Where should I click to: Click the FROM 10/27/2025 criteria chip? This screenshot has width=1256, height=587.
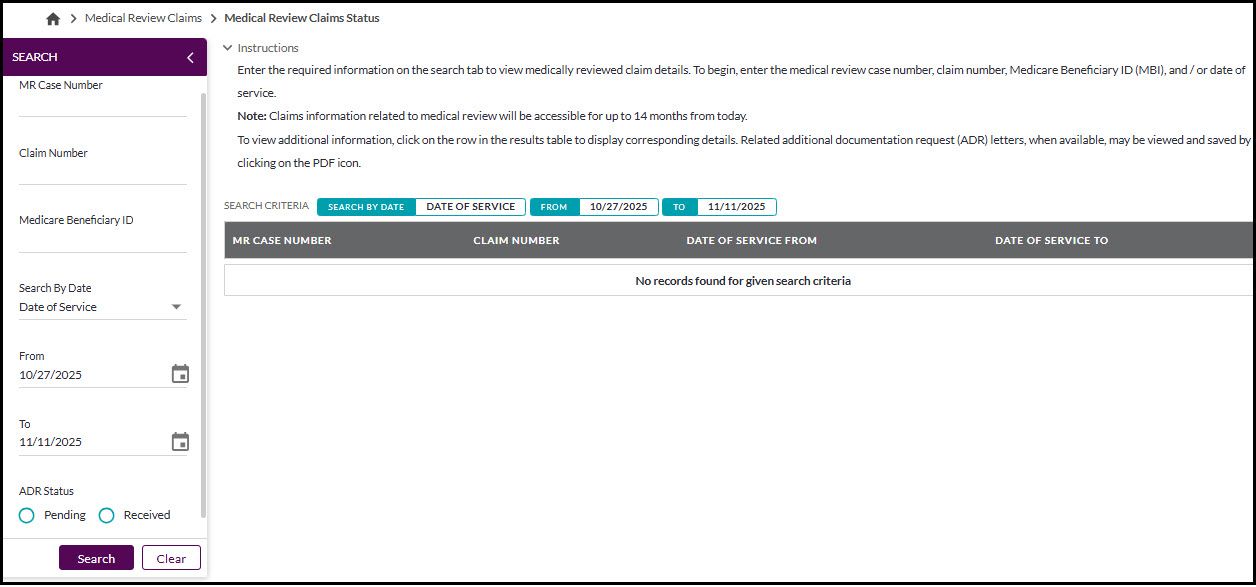(x=594, y=206)
